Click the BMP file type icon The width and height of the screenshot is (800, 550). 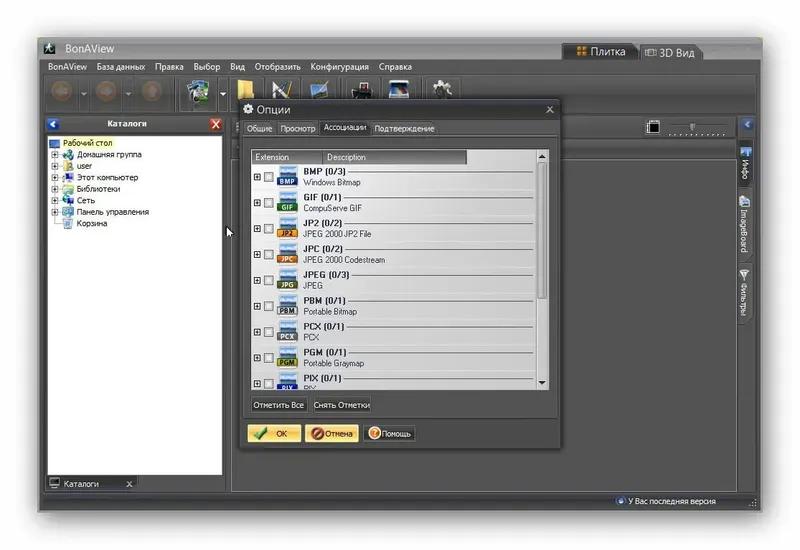coord(287,177)
